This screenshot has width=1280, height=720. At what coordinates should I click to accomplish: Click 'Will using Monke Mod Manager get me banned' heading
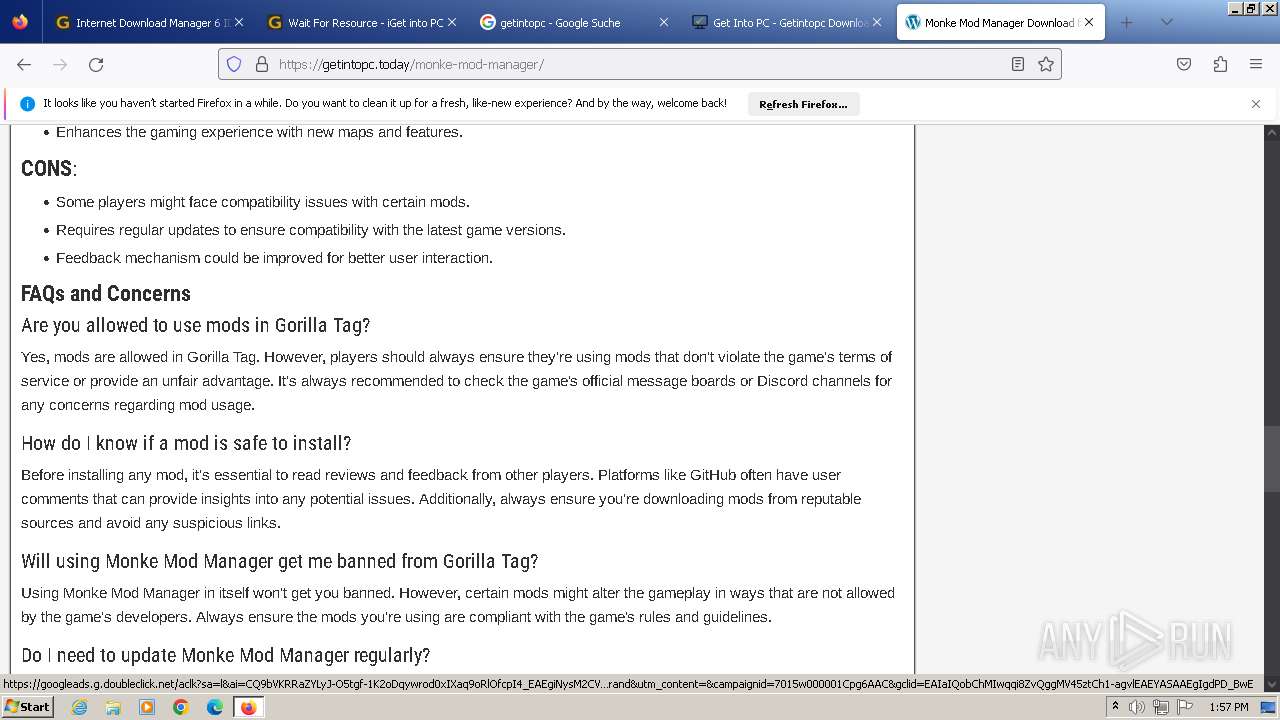280,561
